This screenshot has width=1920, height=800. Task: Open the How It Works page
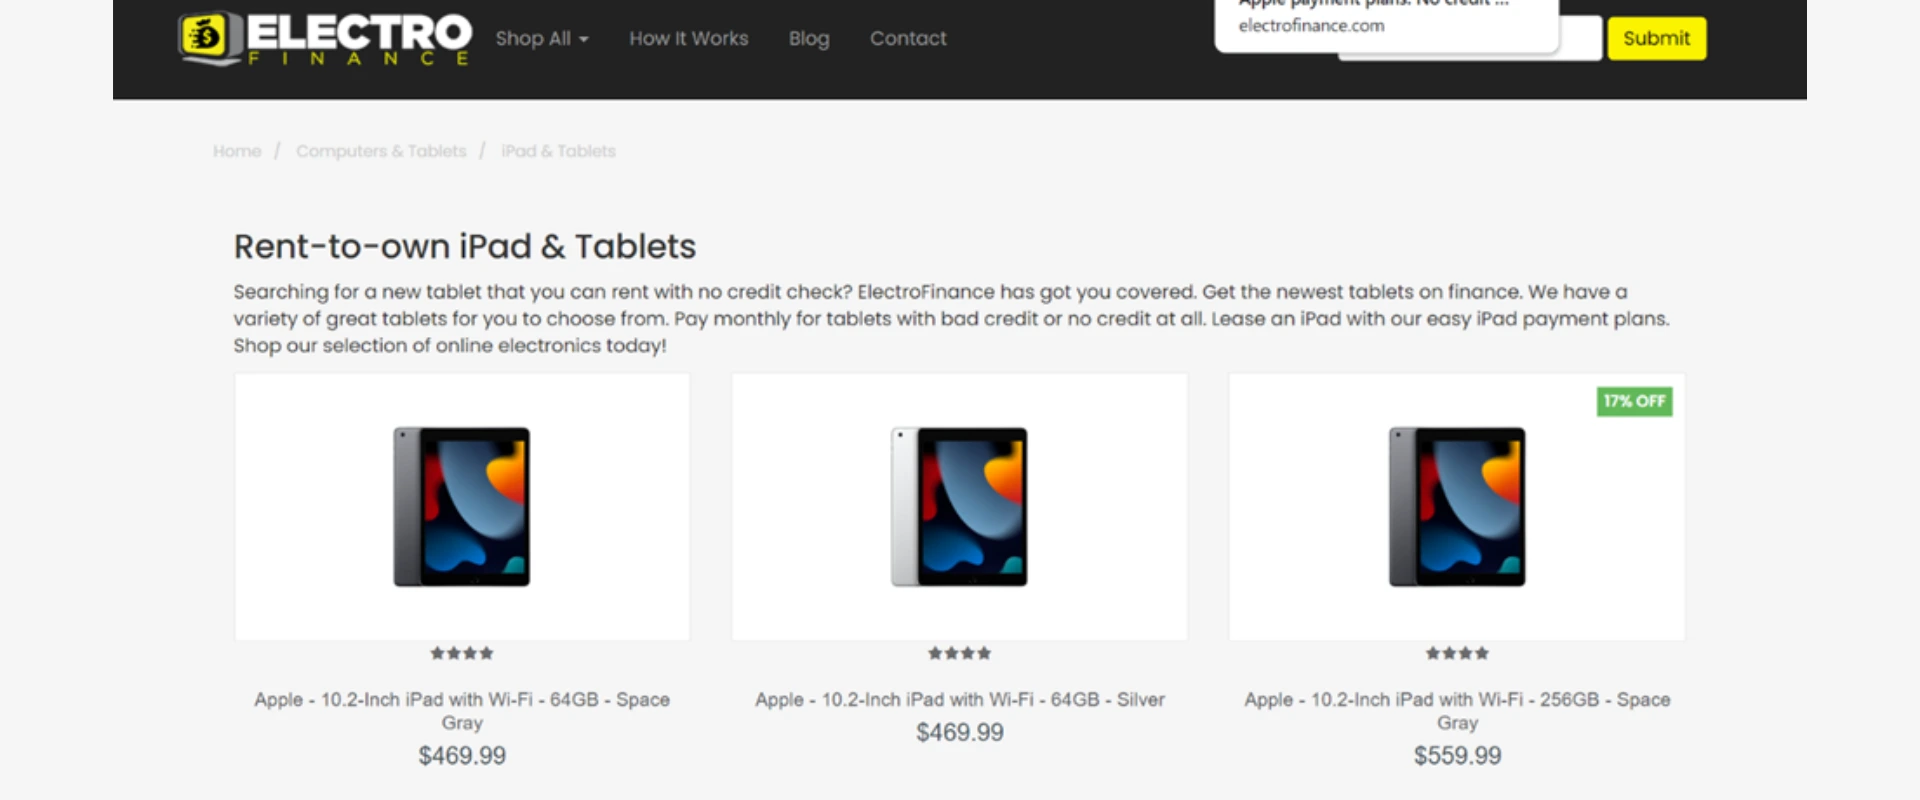[x=688, y=38]
